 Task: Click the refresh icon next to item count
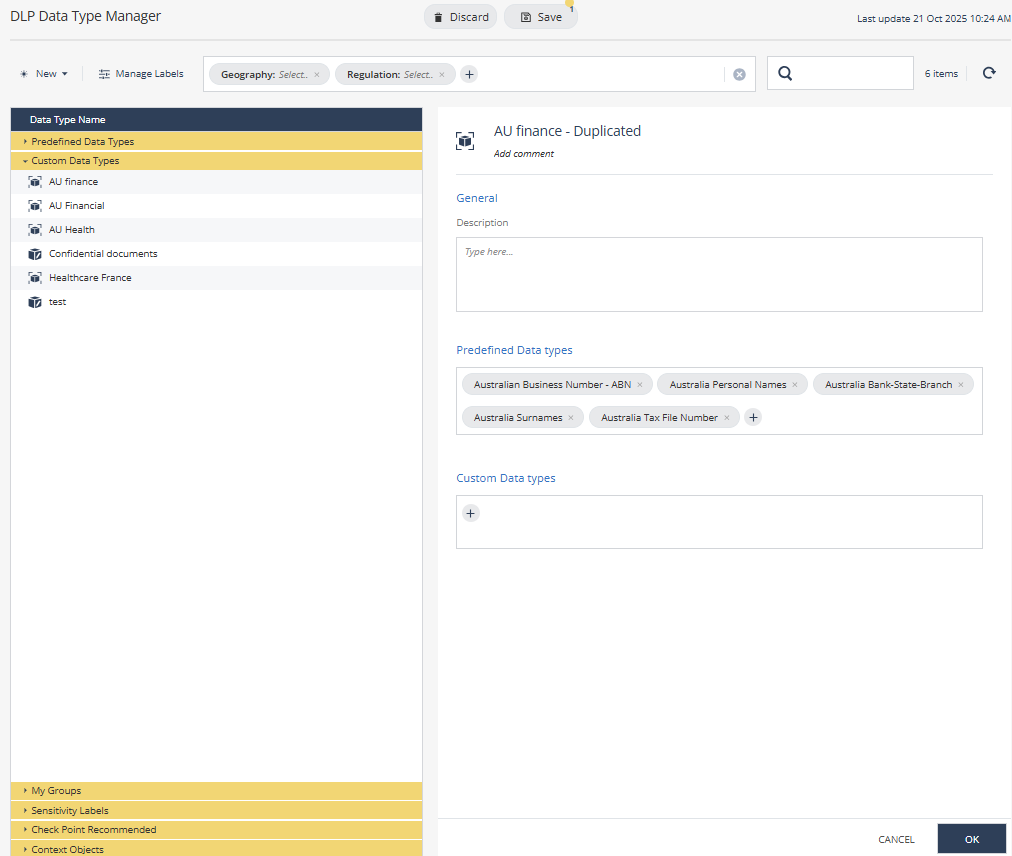[989, 73]
